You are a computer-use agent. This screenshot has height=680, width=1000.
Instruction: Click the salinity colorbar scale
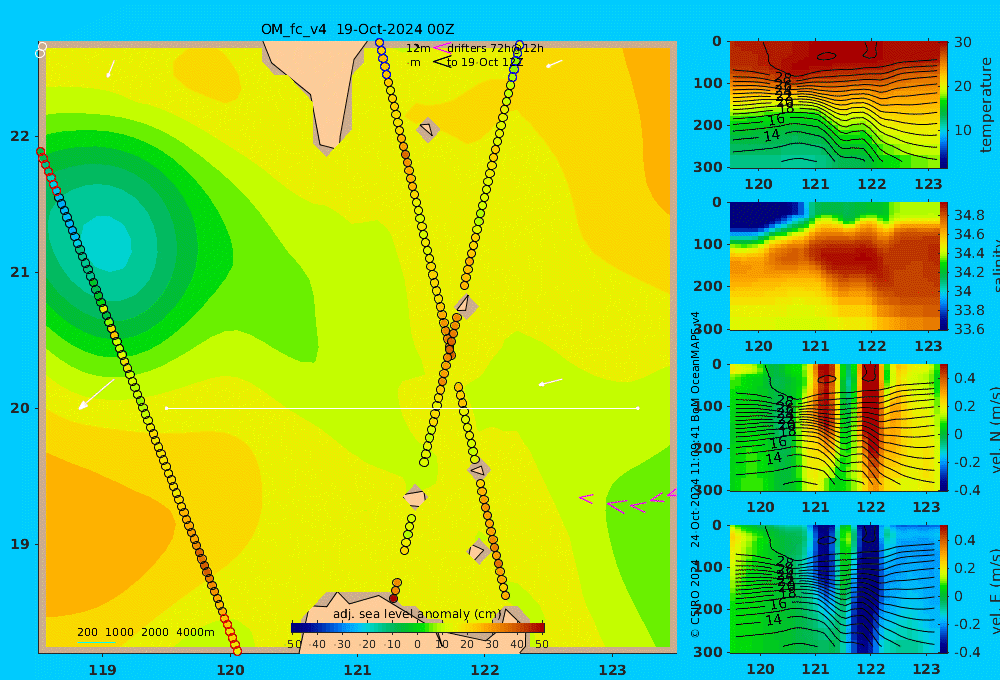(944, 266)
